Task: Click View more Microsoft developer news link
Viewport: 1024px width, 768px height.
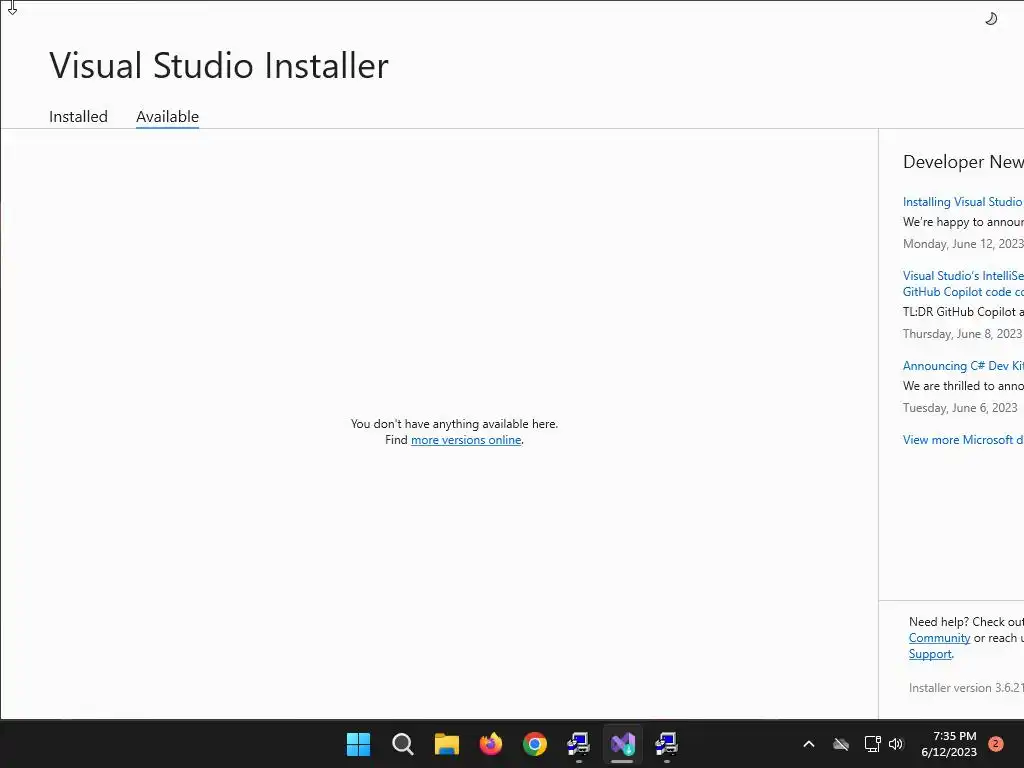Action: (963, 440)
